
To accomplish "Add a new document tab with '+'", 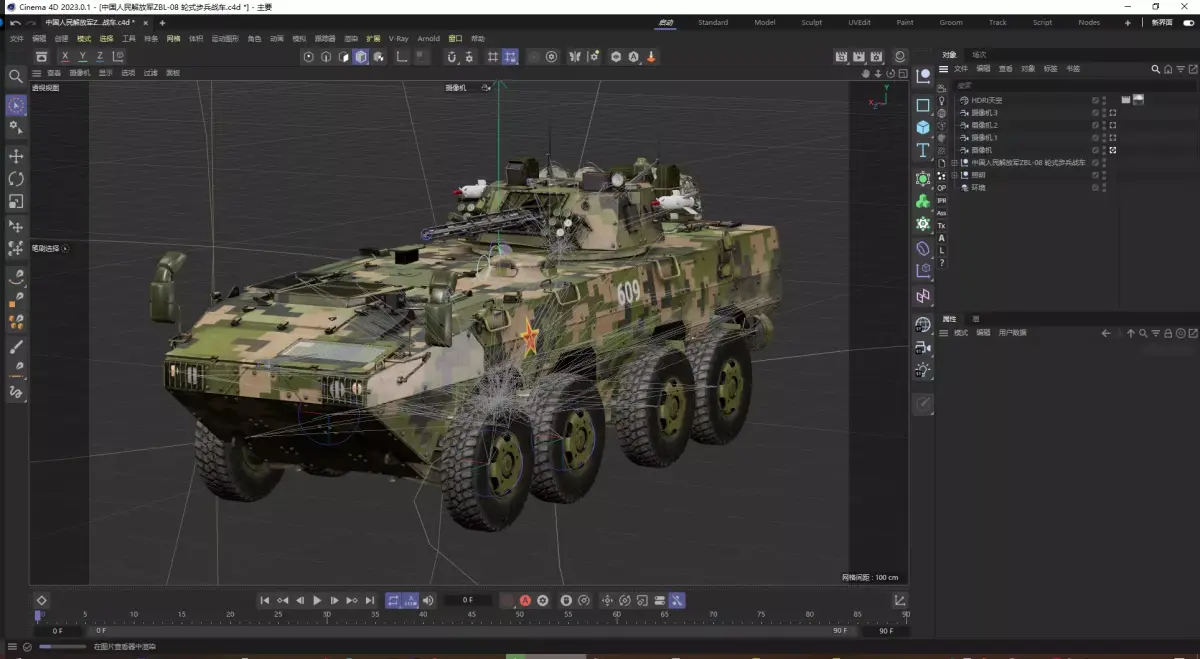I will (162, 22).
